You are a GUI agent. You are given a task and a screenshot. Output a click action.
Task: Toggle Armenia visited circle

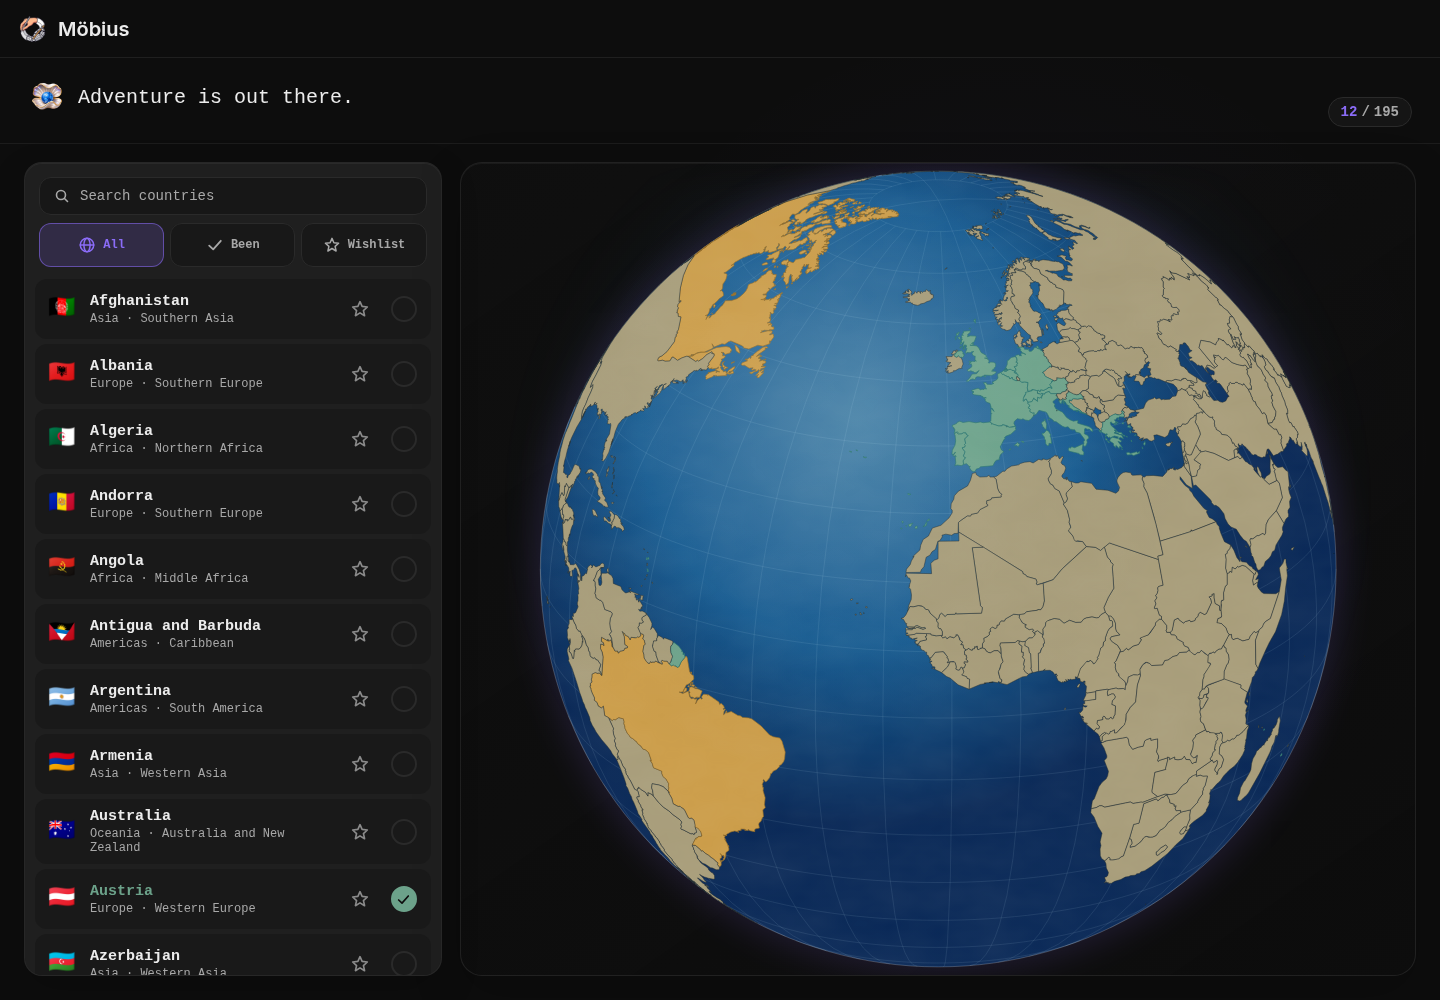(x=404, y=764)
